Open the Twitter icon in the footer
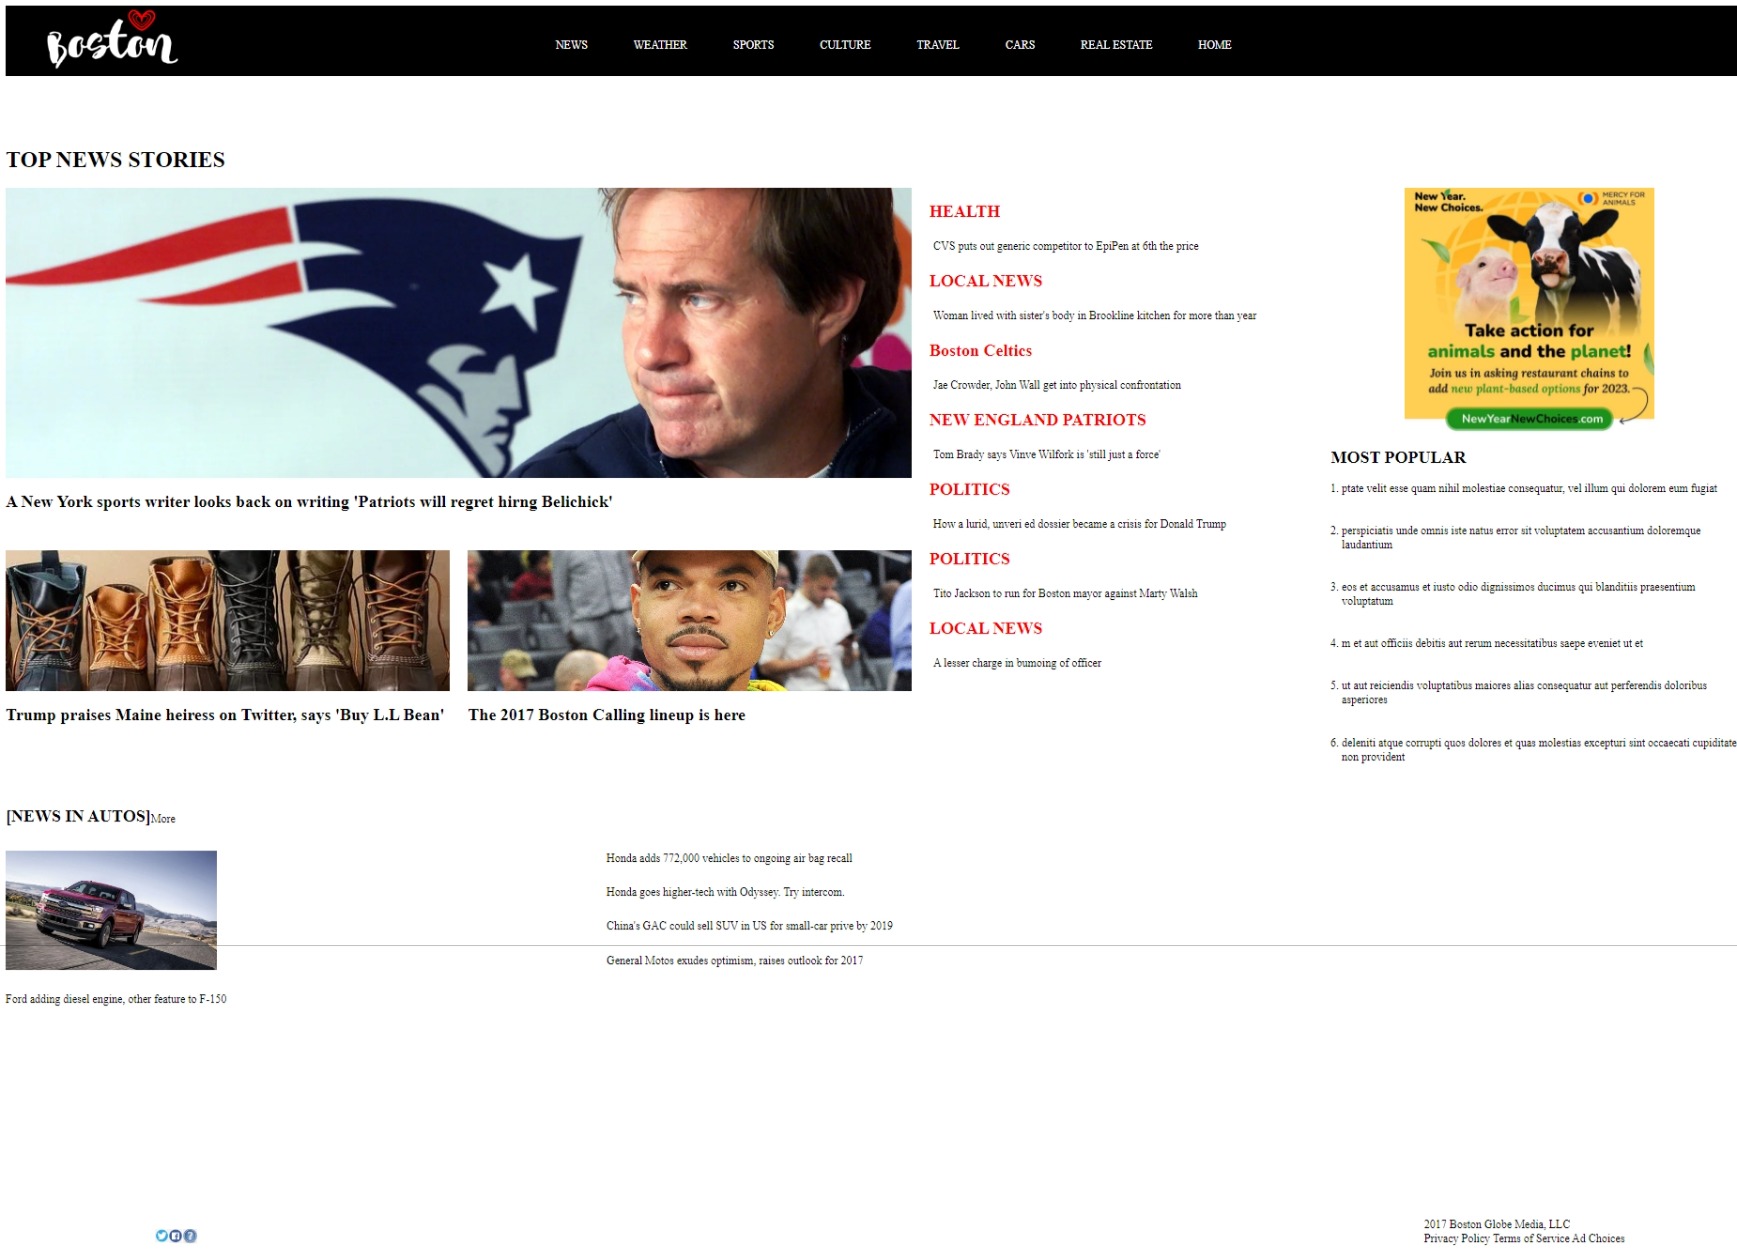This screenshot has height=1259, width=1737. tap(162, 1236)
